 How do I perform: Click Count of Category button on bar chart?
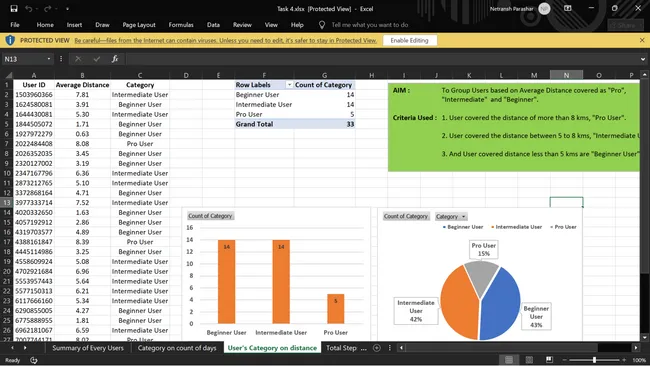click(210, 216)
